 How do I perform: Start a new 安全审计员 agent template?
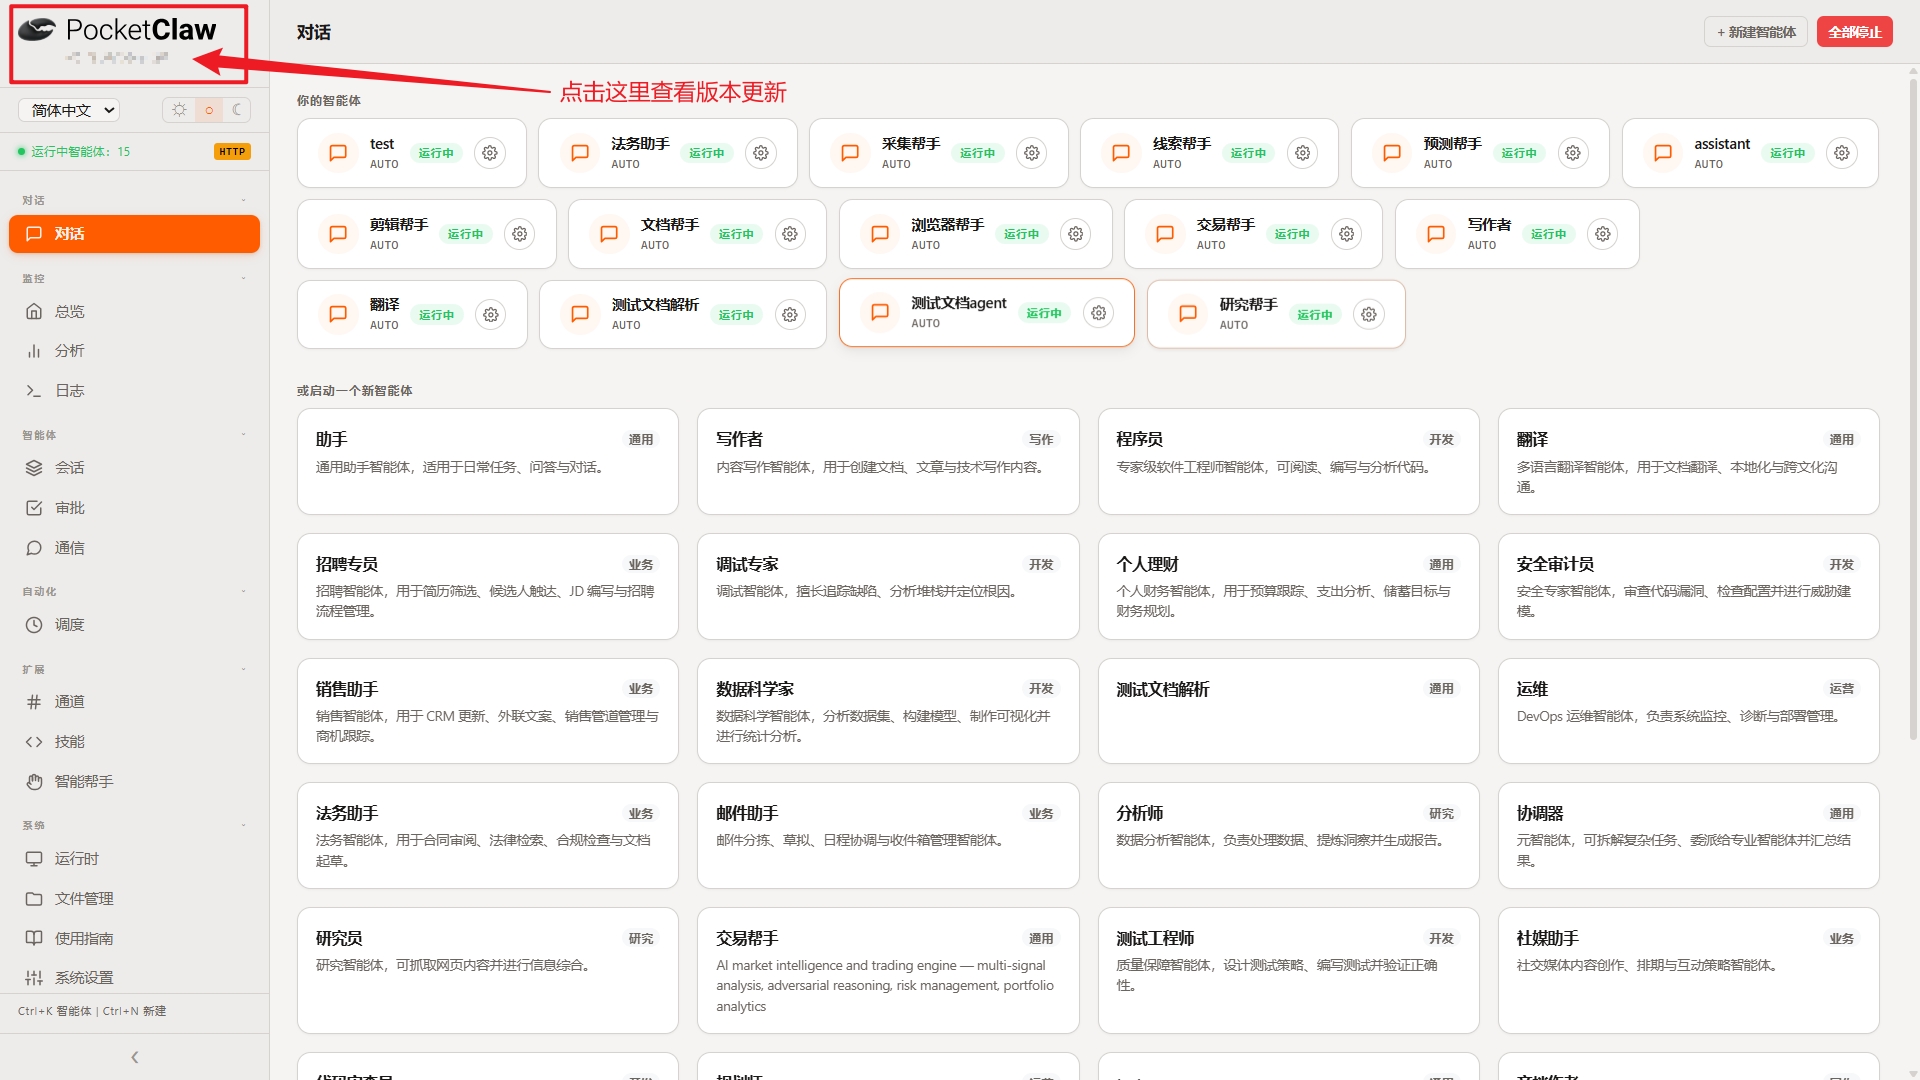click(1688, 586)
